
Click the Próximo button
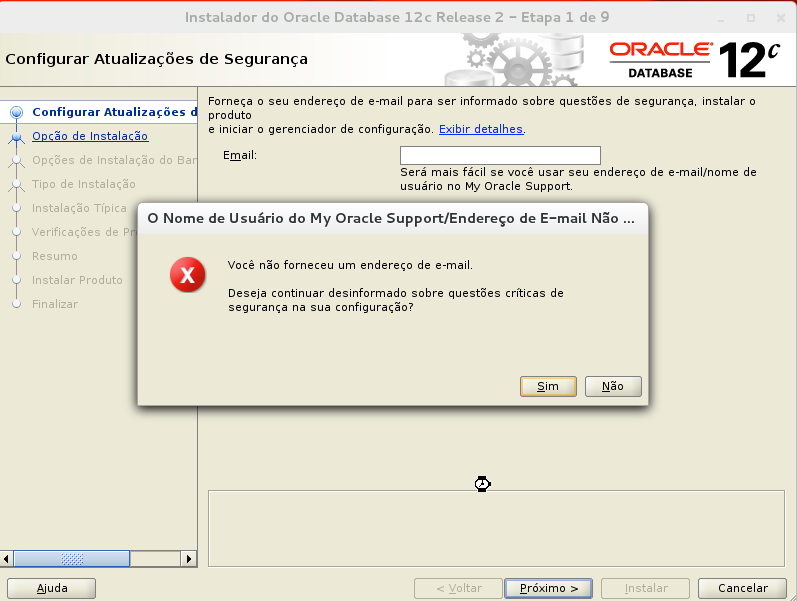(x=548, y=588)
